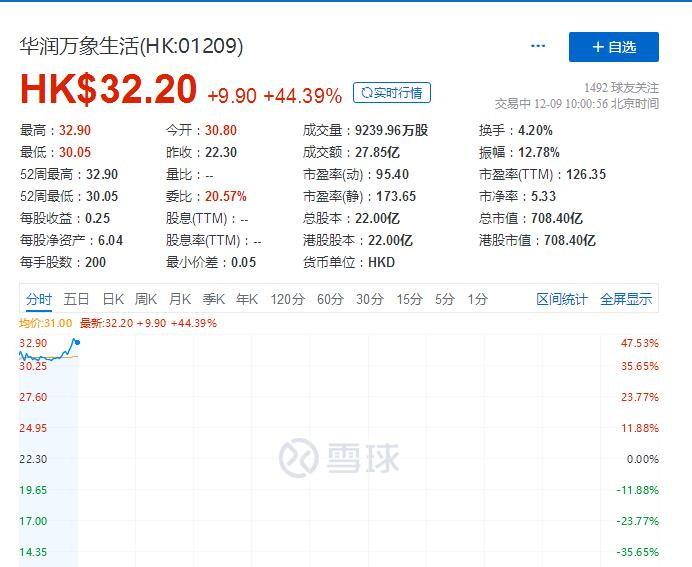Open 区间统计 range statistics

tap(562, 299)
